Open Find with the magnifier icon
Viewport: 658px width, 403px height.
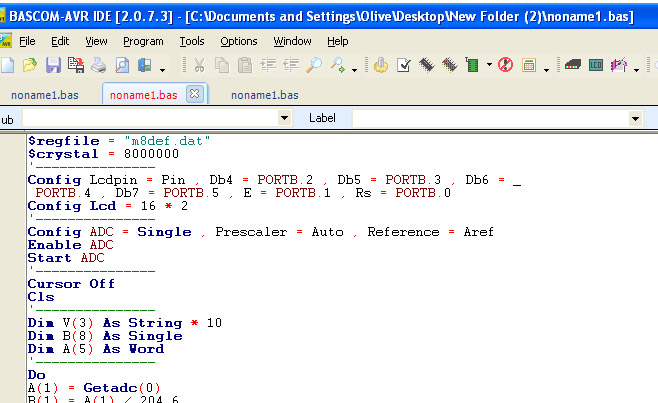[x=314, y=65]
